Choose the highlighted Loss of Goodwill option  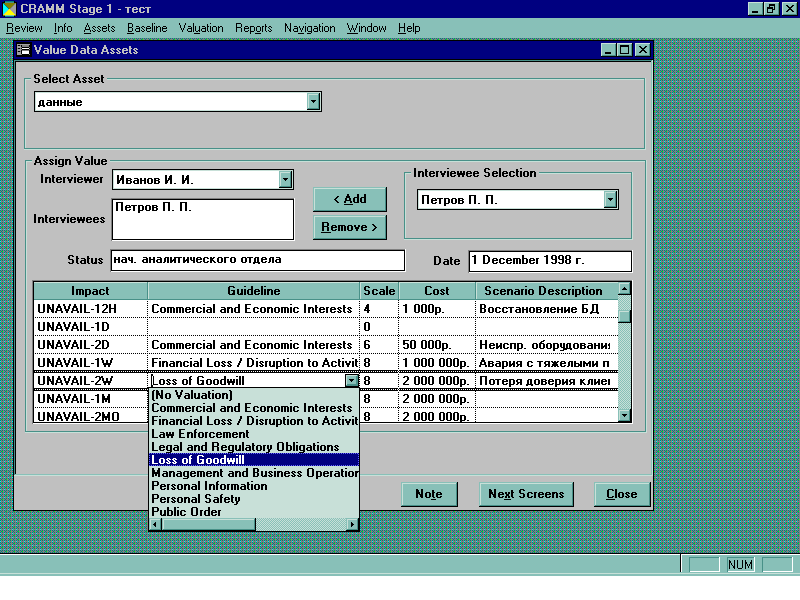254,460
